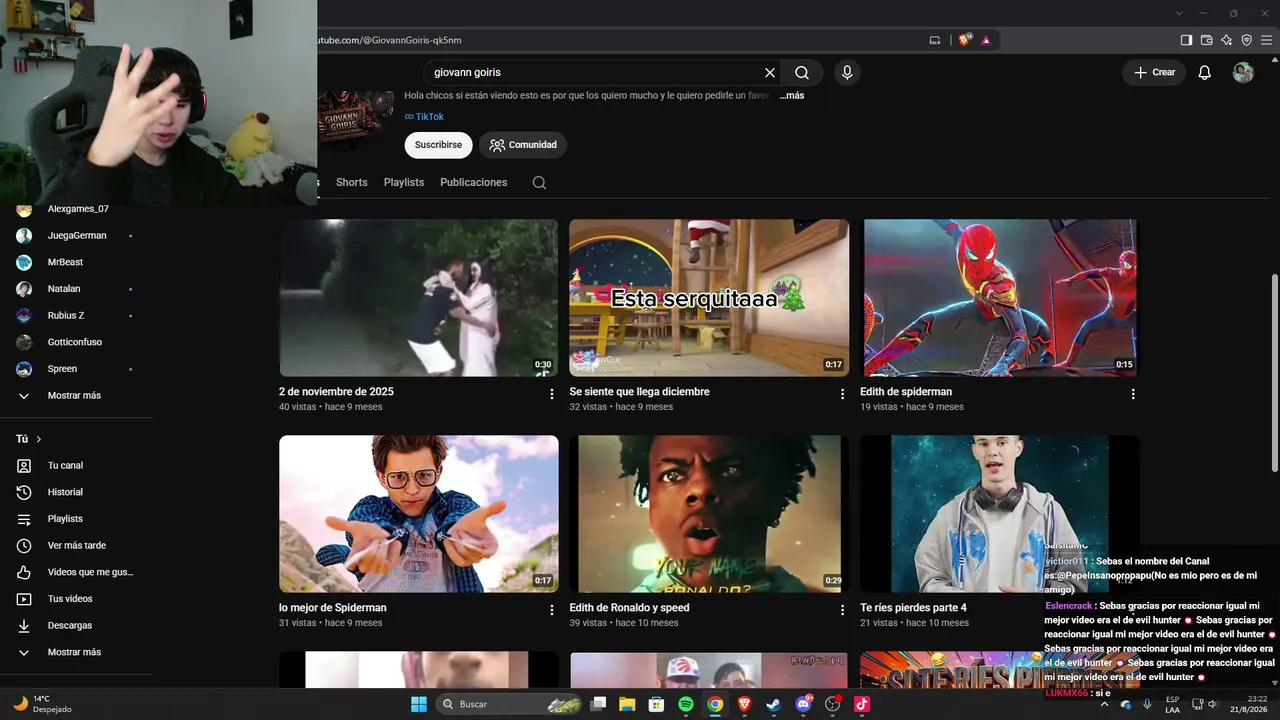Image resolution: width=1280 pixels, height=720 pixels.
Task: Switch to the Publicaciones tab
Action: point(474,183)
